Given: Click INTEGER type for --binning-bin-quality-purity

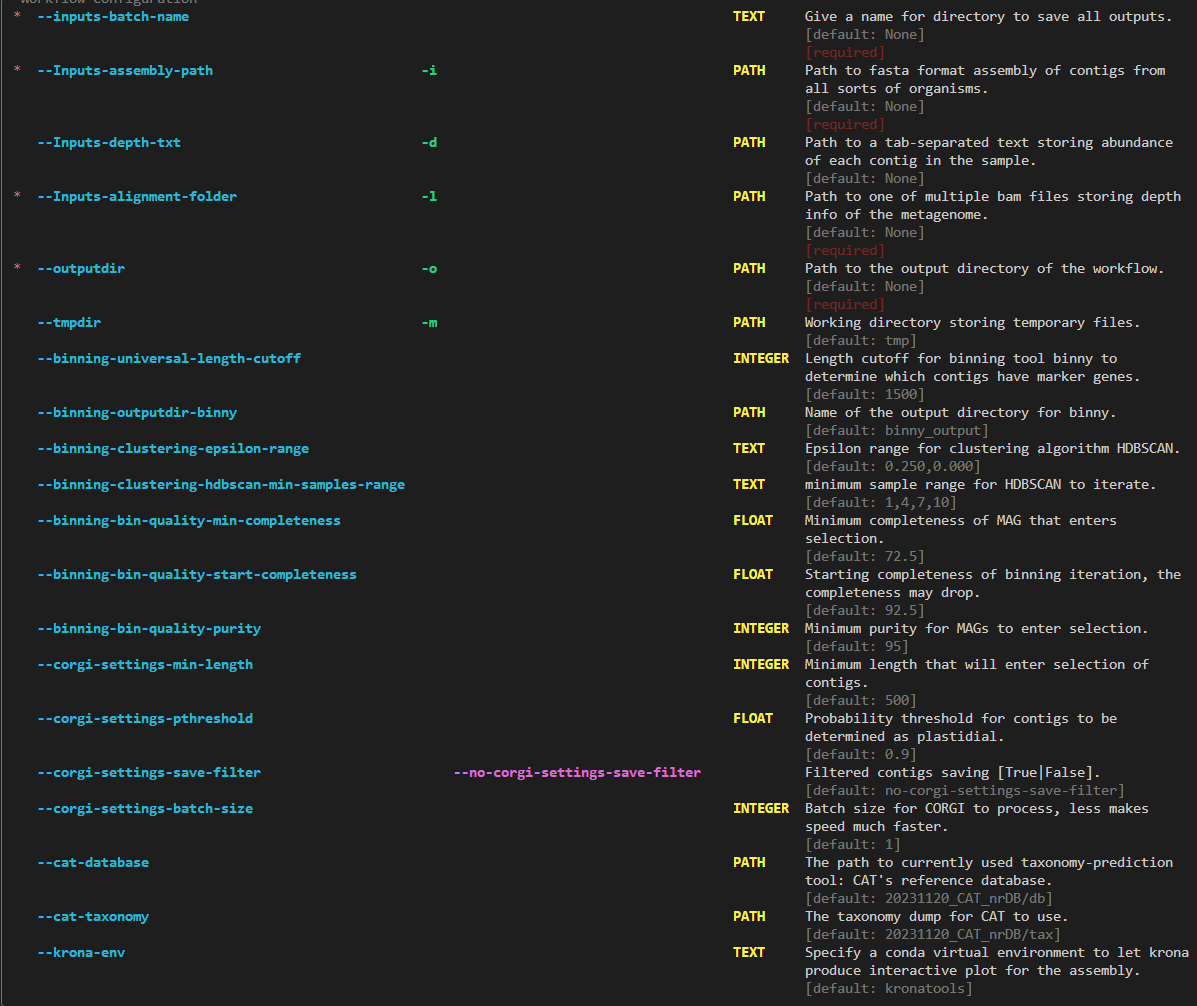Looking at the screenshot, I should [761, 629].
